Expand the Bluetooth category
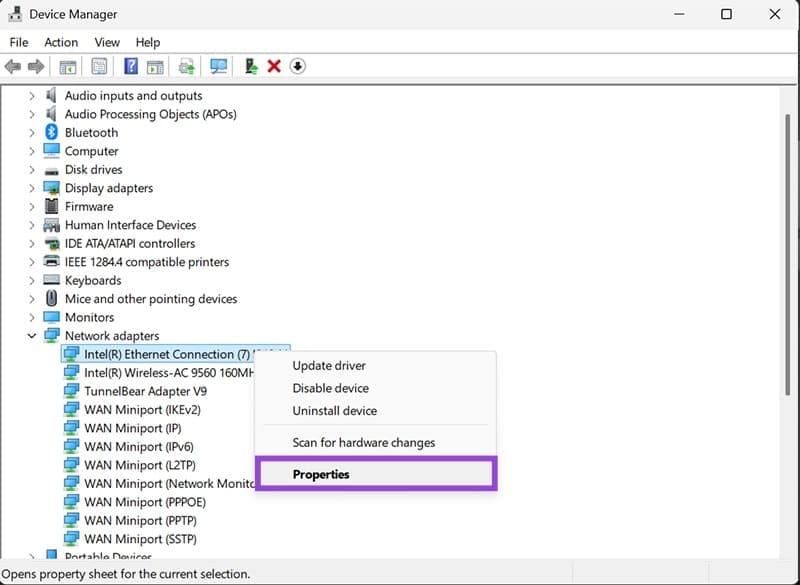 click(x=30, y=132)
